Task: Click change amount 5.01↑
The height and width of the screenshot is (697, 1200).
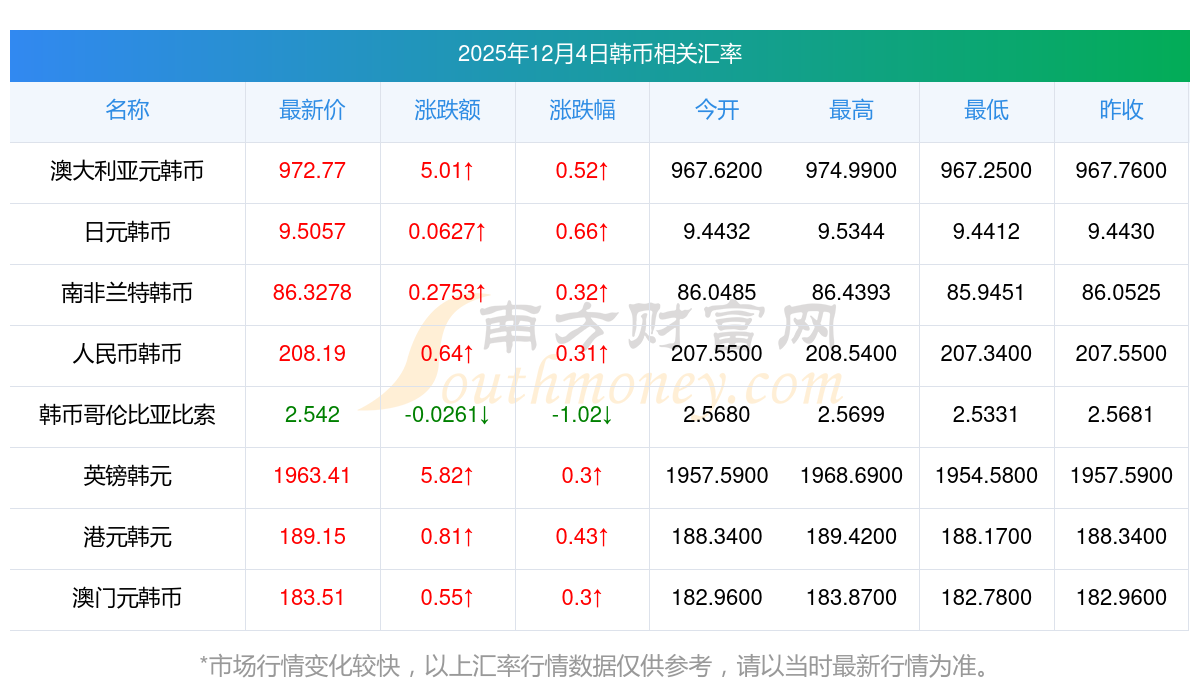Action: click(447, 171)
